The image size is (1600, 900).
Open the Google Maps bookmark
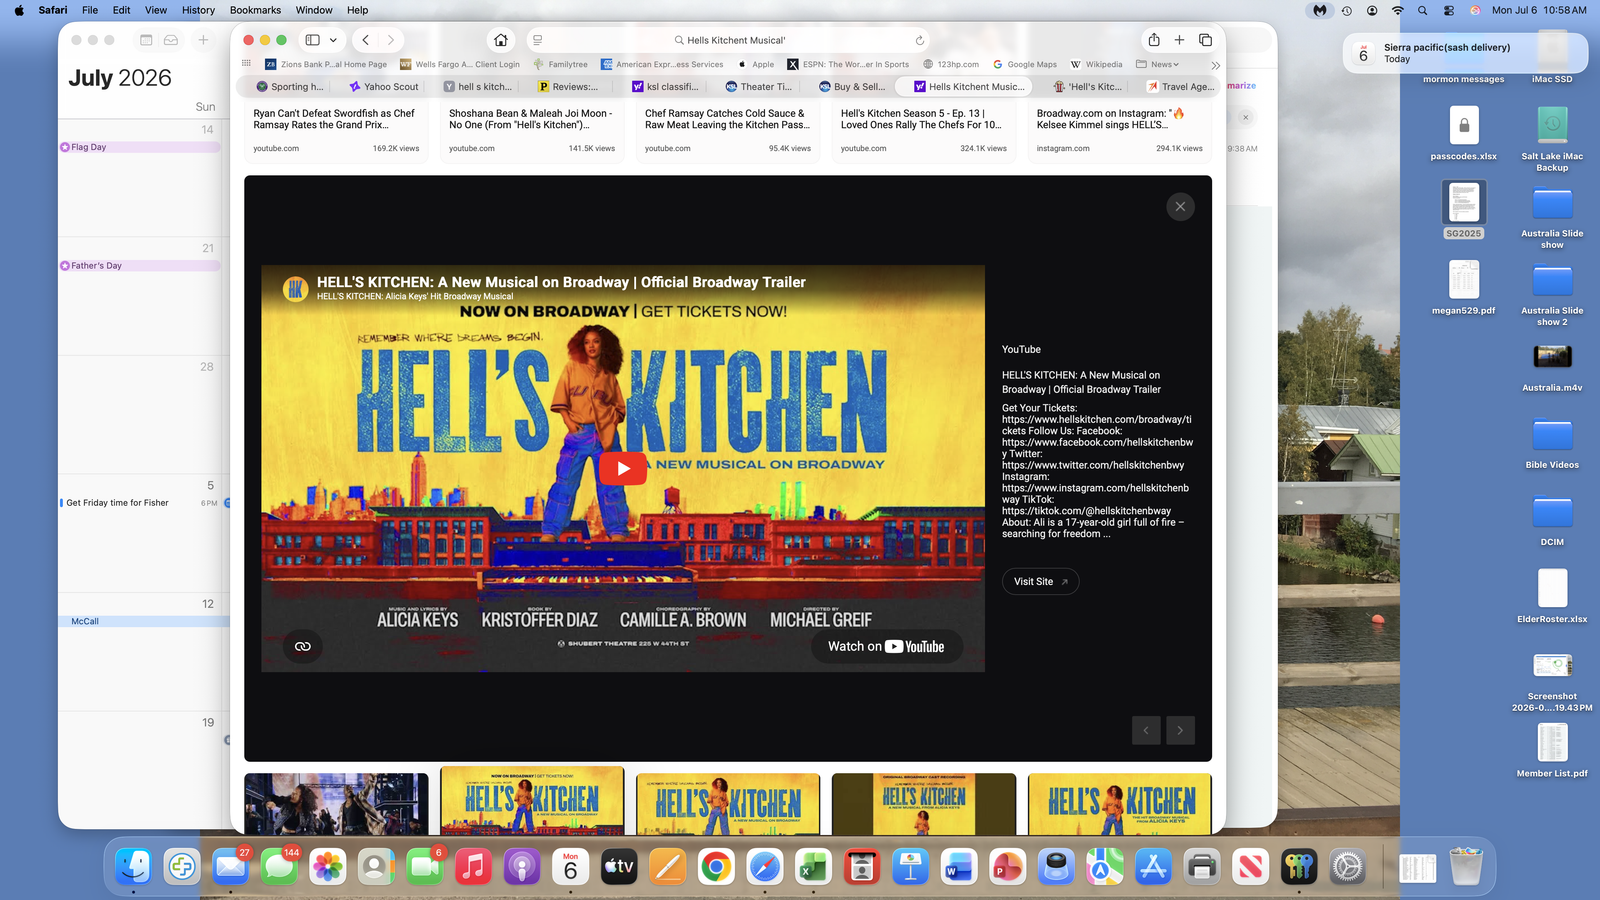(x=1024, y=64)
